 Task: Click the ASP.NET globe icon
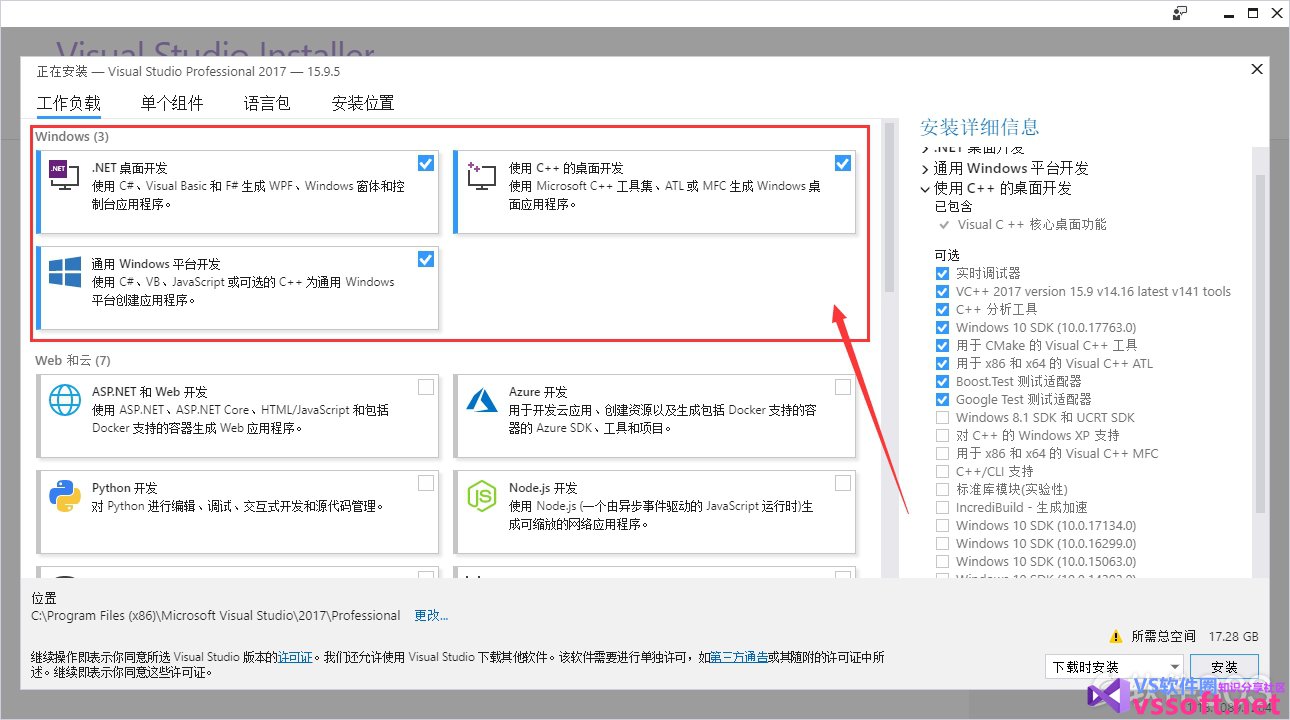(65, 400)
